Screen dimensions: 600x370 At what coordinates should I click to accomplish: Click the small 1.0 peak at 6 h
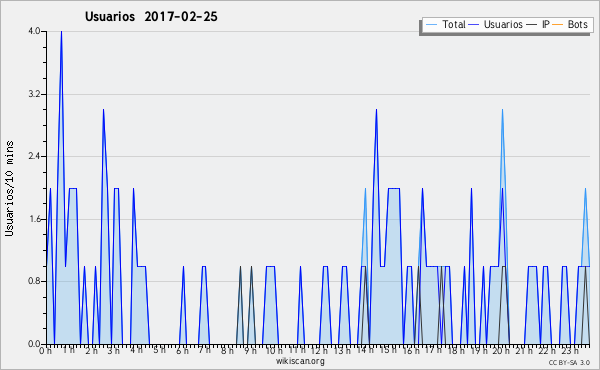(x=183, y=267)
